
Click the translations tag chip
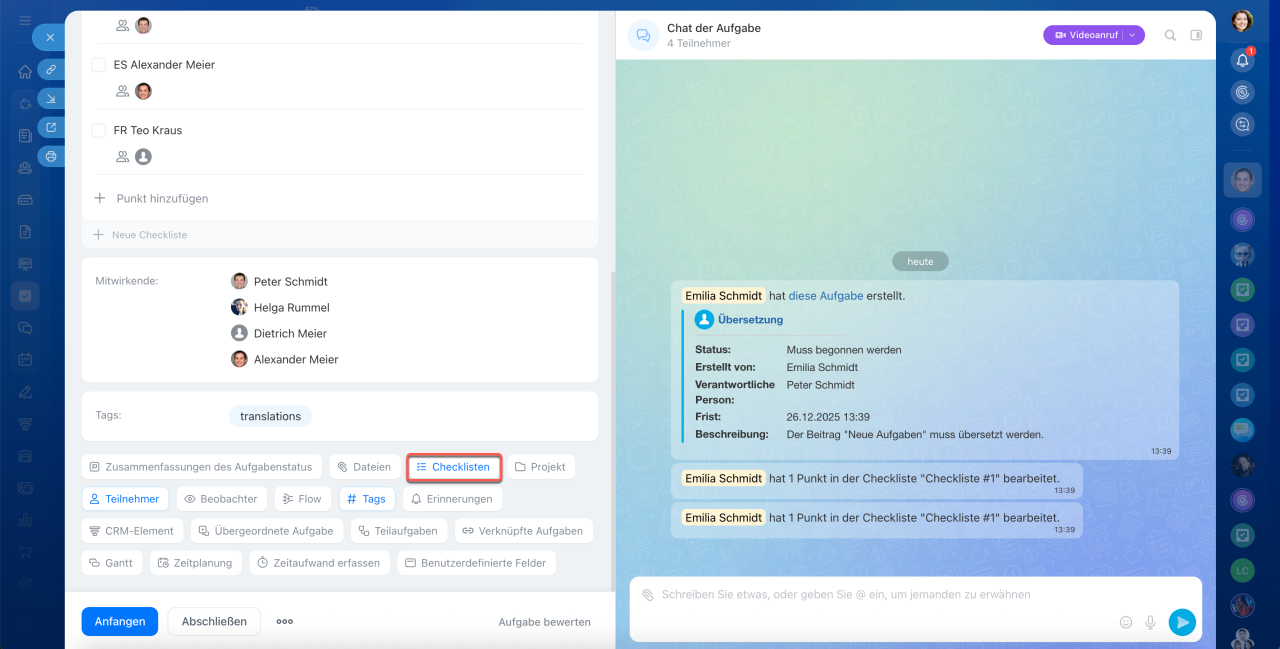point(270,416)
